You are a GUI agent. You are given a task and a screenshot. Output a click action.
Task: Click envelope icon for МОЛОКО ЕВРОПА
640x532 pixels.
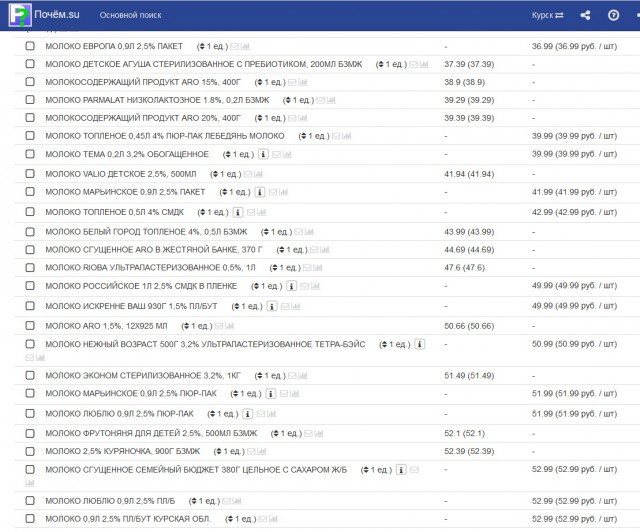[234, 47]
